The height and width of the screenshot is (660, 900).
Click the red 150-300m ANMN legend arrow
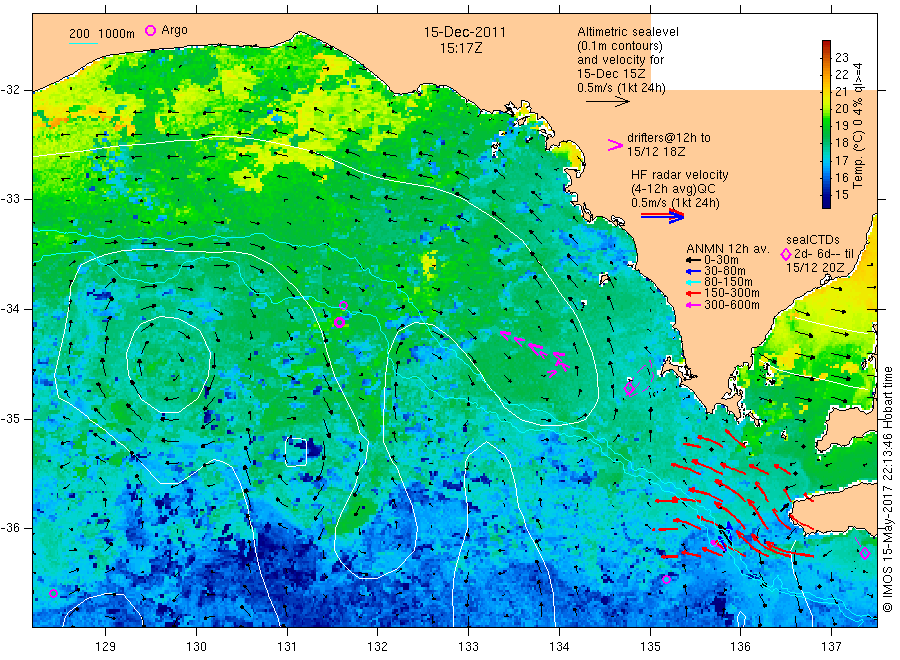(694, 293)
